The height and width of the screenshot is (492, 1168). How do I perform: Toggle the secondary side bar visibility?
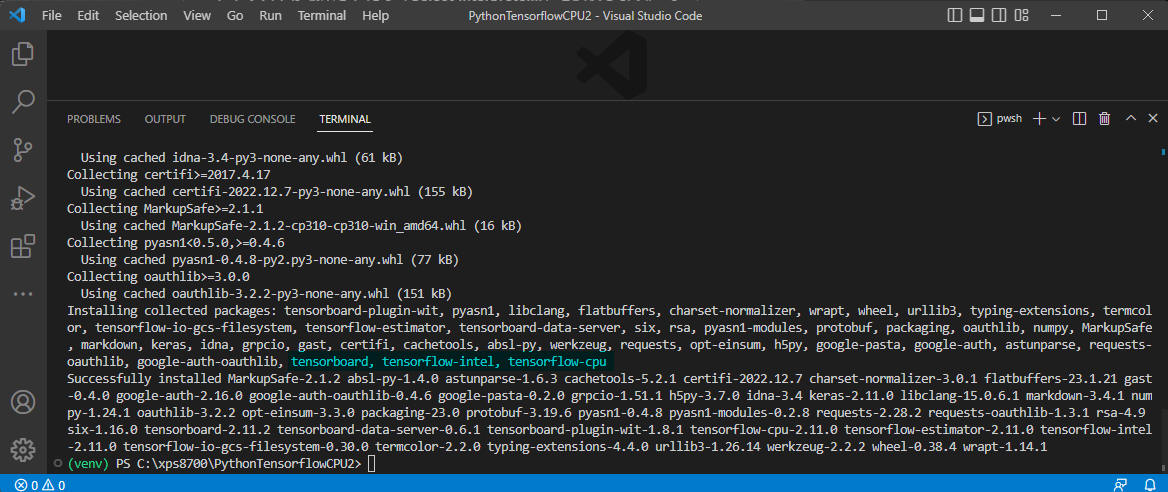pos(998,15)
